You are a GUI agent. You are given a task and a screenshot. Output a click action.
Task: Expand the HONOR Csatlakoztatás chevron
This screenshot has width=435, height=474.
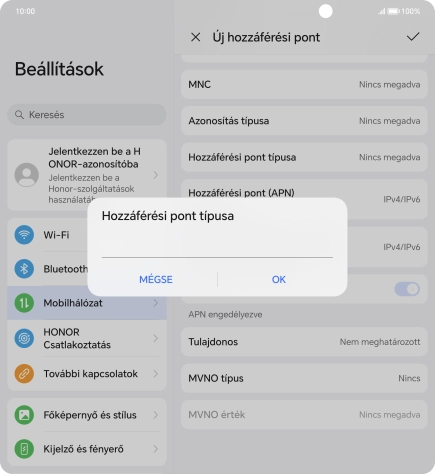[x=156, y=338]
